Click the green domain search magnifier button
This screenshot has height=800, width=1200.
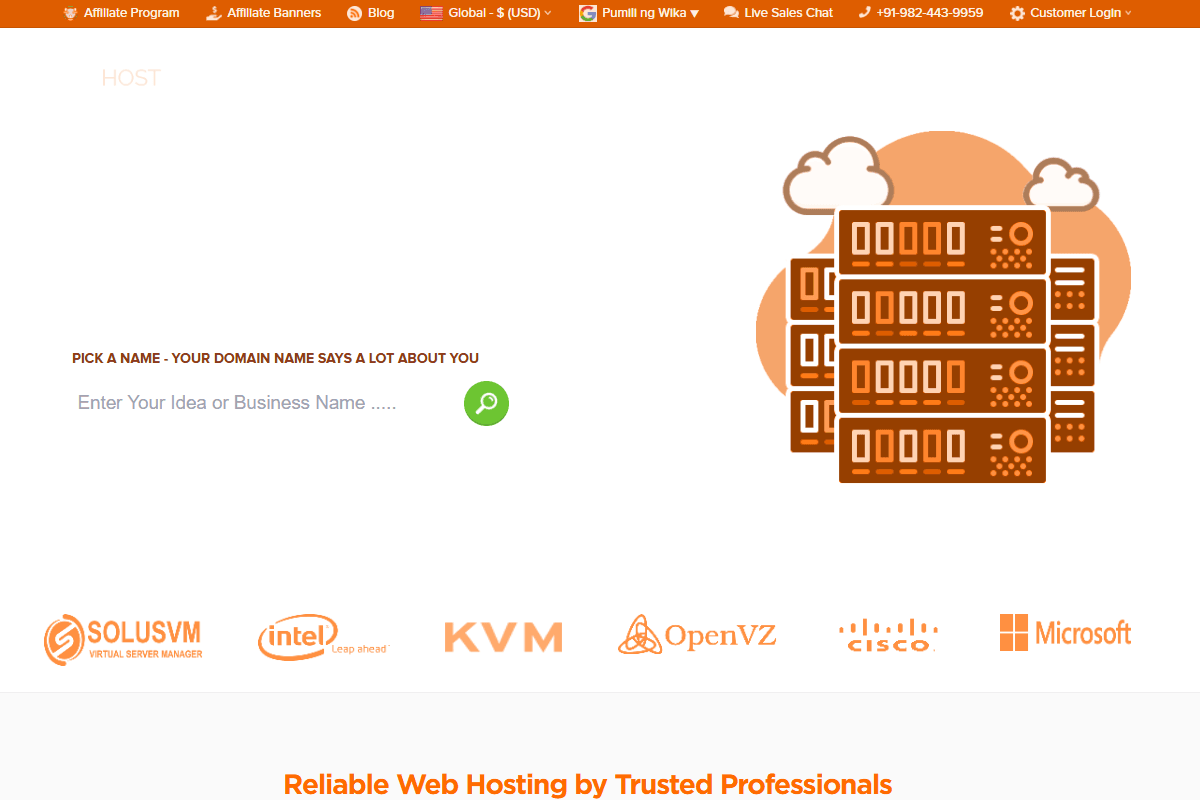click(486, 403)
